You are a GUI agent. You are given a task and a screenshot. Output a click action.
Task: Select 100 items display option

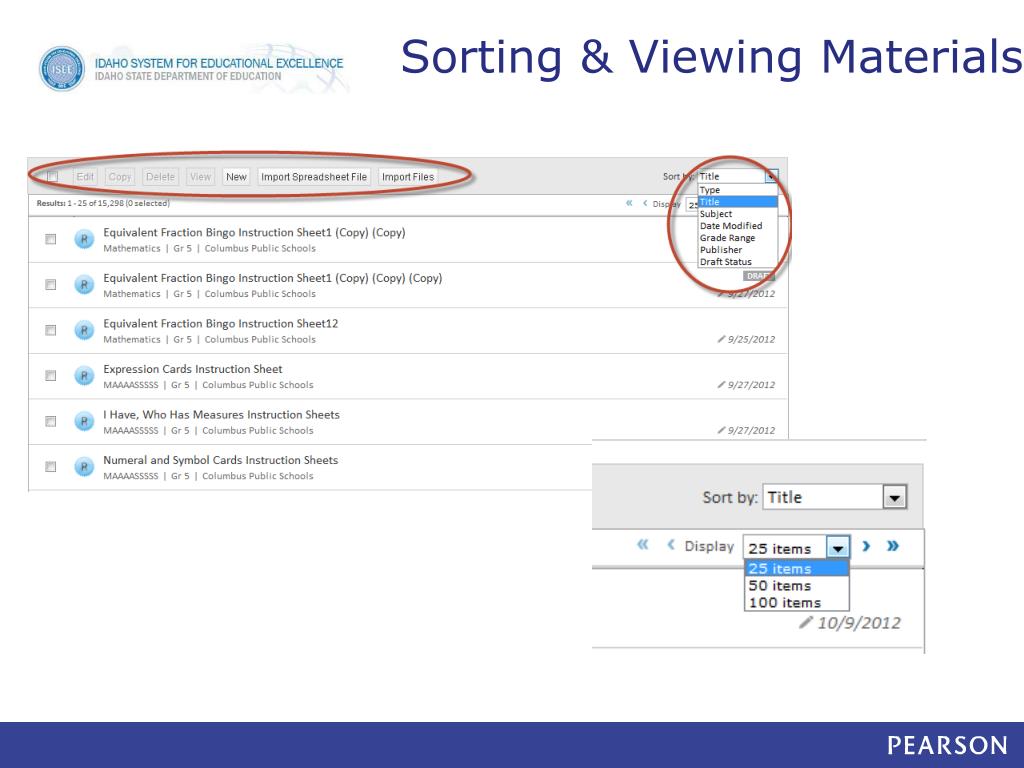click(796, 603)
